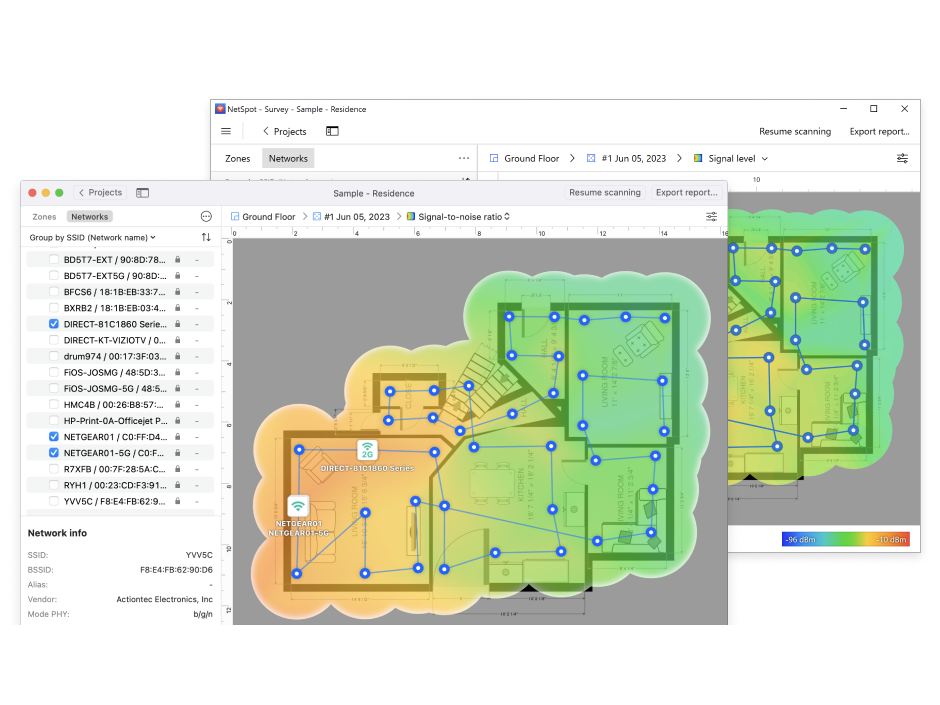Go back to Projects in Windows window
This screenshot has width=940, height=705.
click(285, 131)
